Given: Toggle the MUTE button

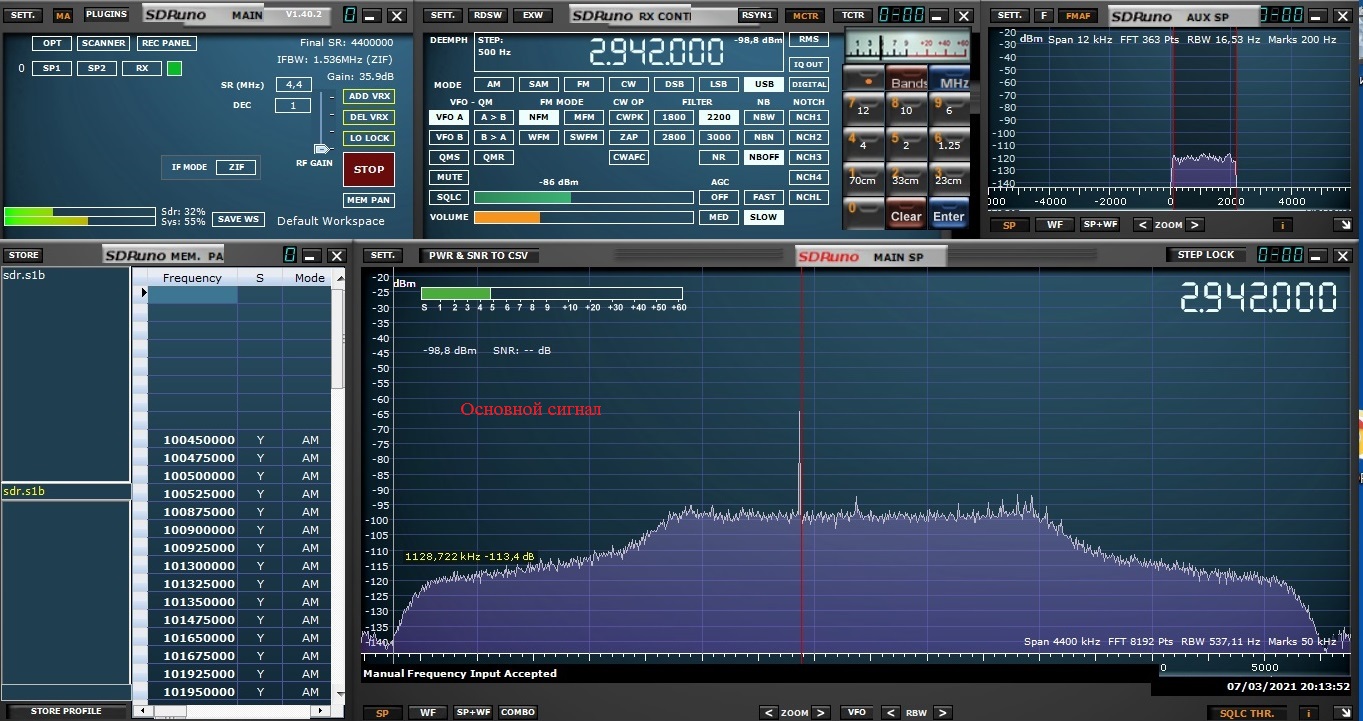Looking at the screenshot, I should pyautogui.click(x=449, y=177).
